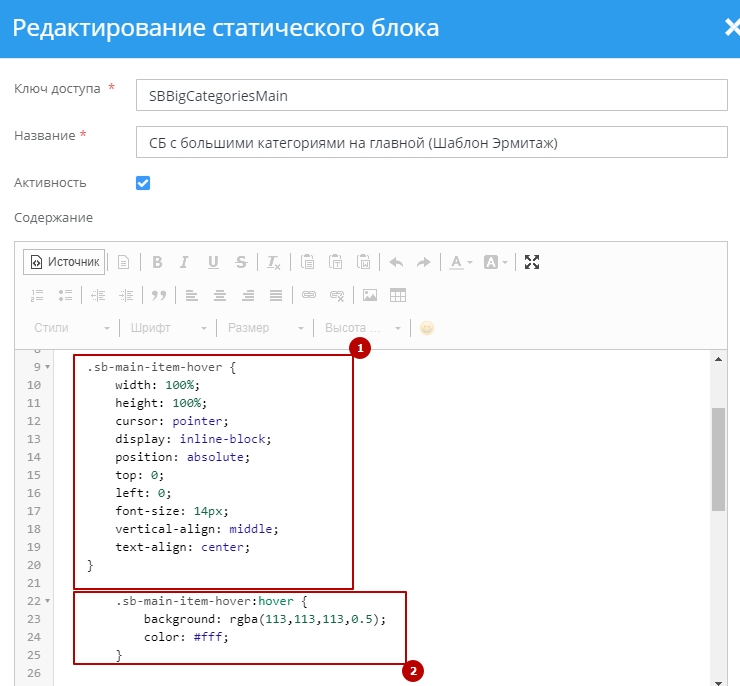Click the maximize editor icon
Image resolution: width=740 pixels, height=686 pixels.
[x=532, y=262]
